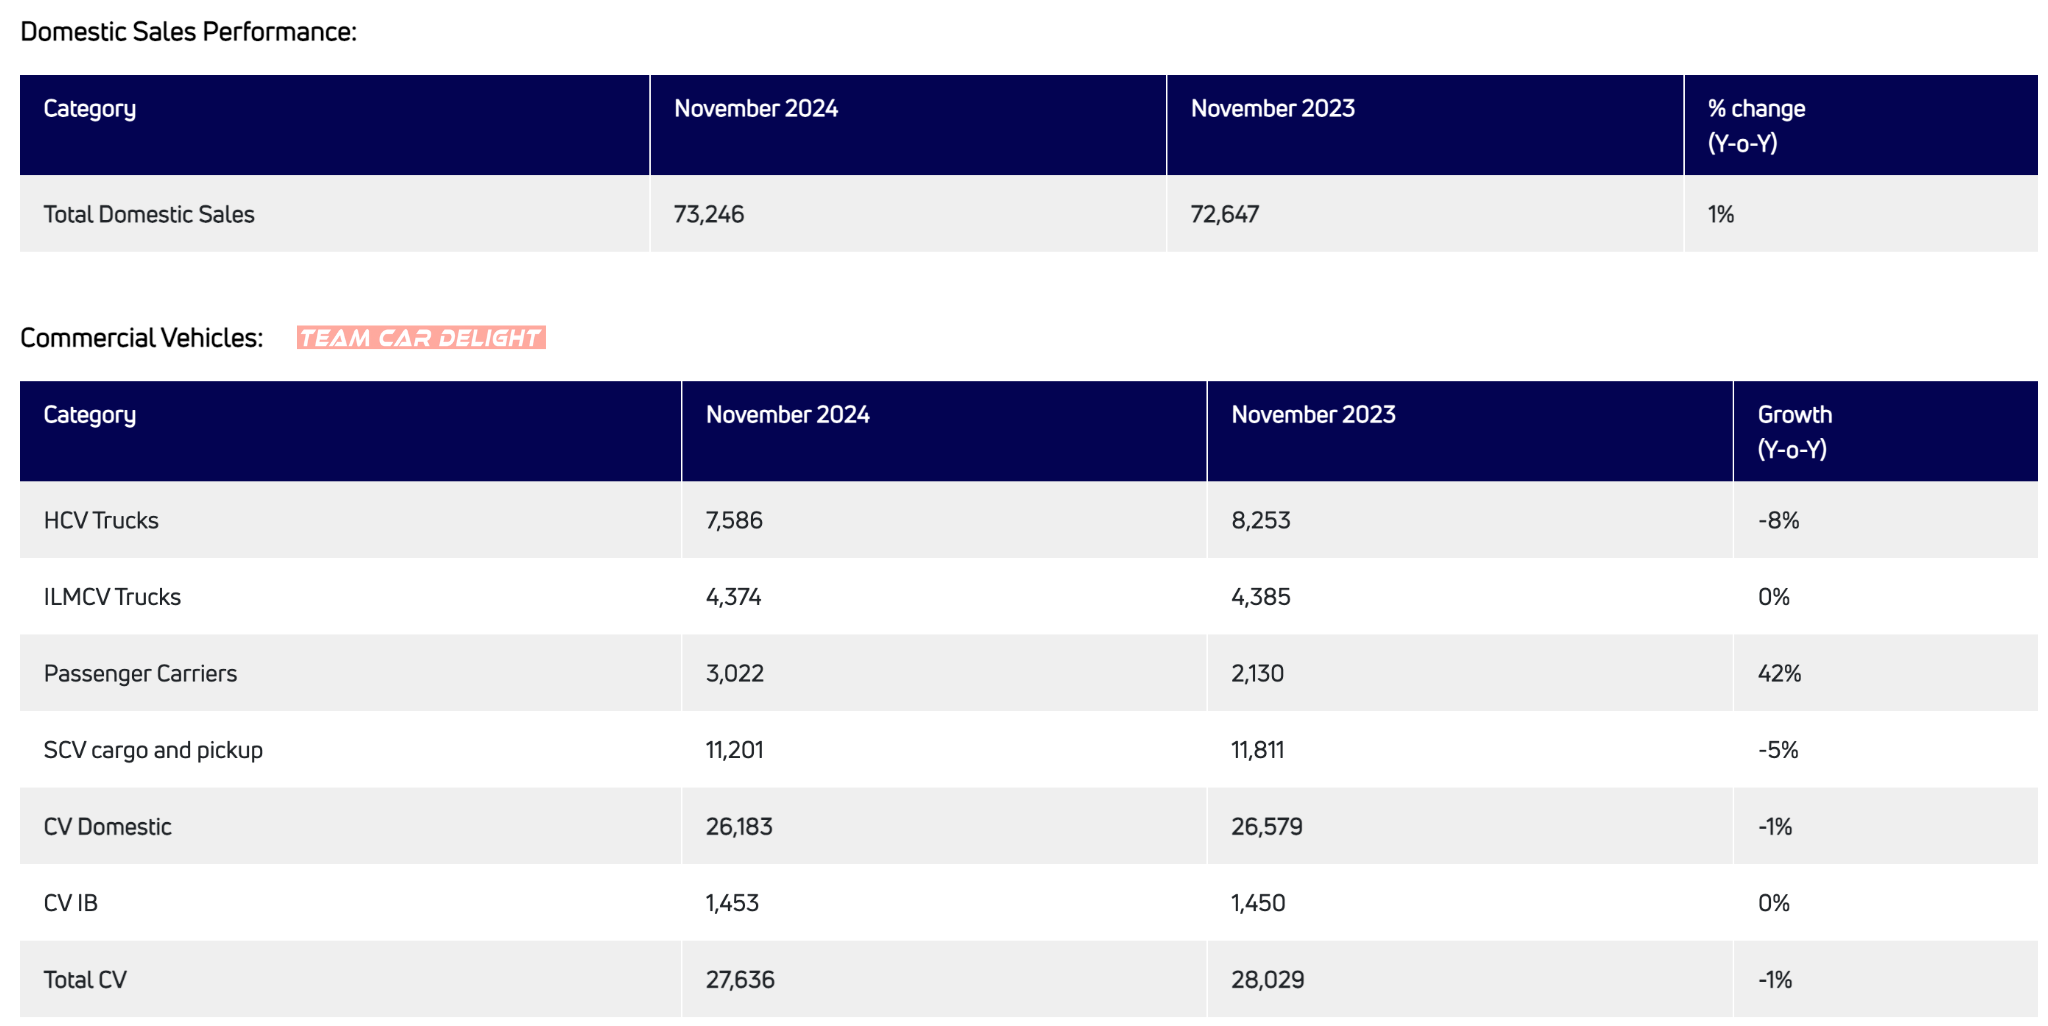Select Passenger Carriers value 3,022
The image size is (2048, 1026).
click(735, 673)
